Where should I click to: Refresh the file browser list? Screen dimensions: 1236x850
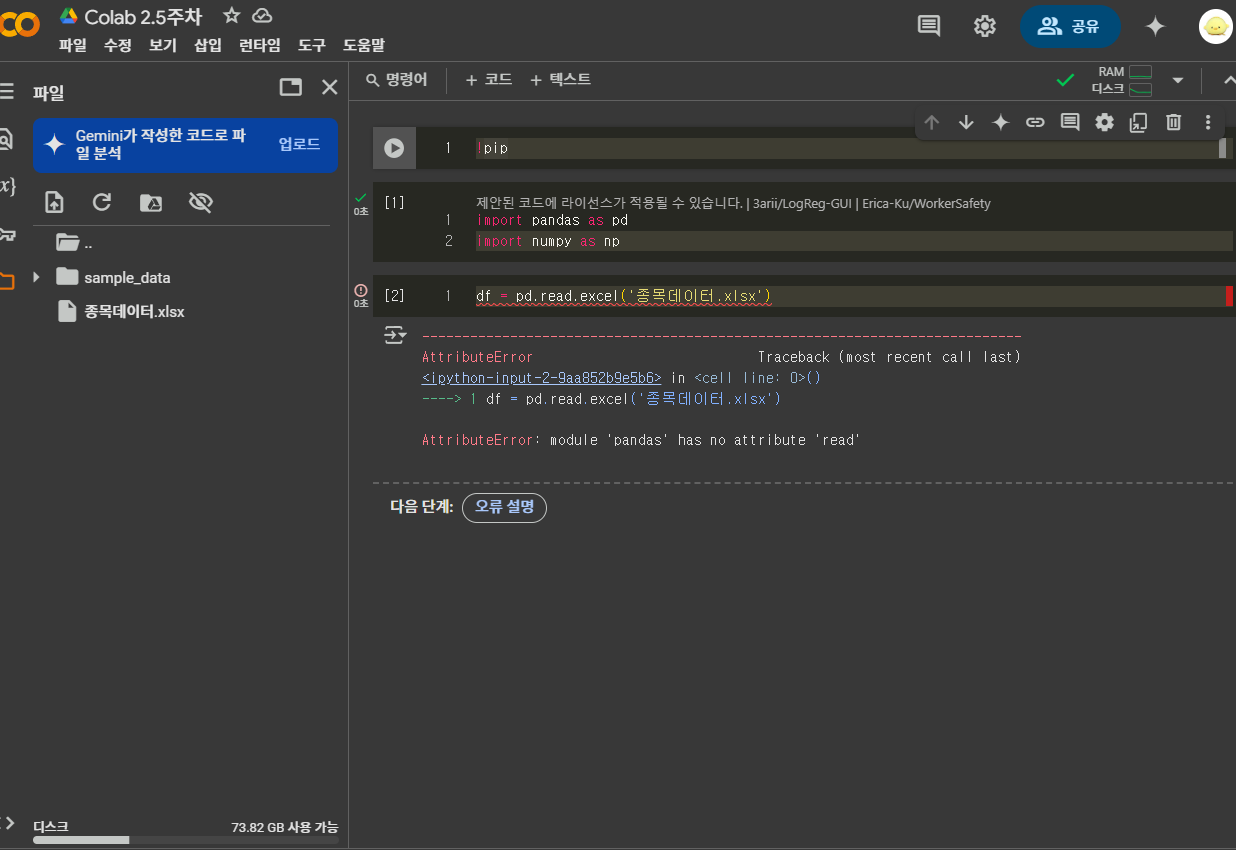click(x=102, y=203)
